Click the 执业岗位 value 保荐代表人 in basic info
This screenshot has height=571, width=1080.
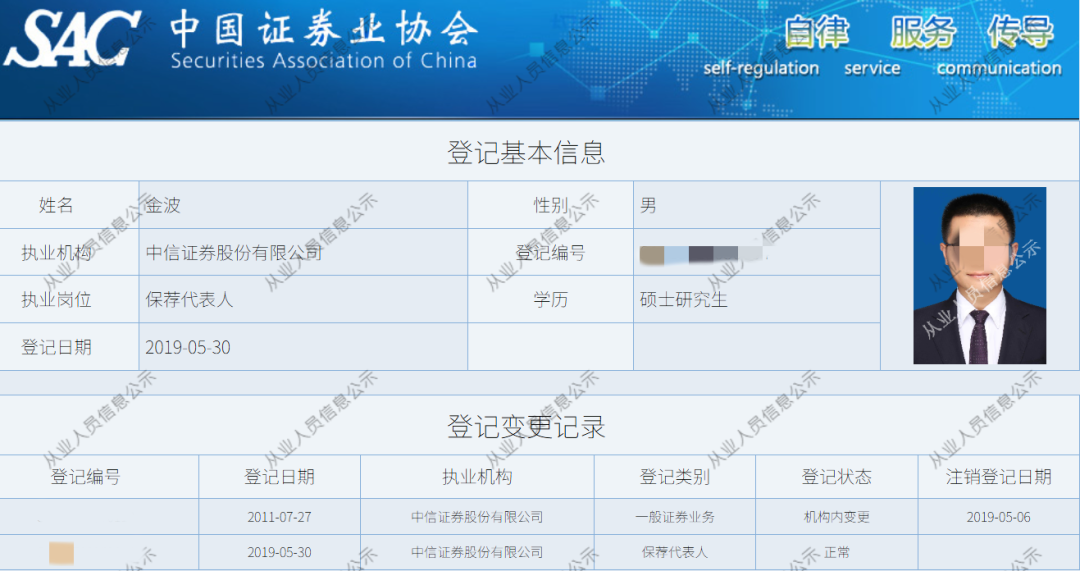click(x=190, y=299)
